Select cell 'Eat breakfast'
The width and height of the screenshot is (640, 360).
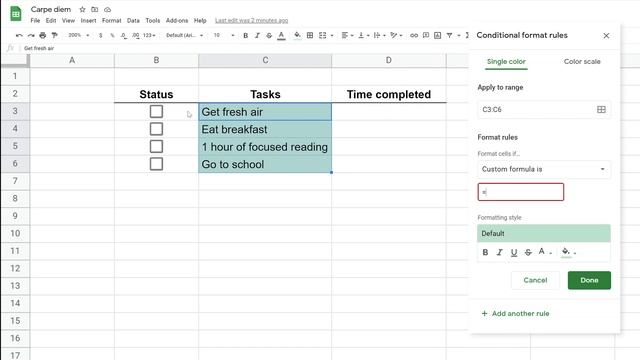click(x=265, y=129)
